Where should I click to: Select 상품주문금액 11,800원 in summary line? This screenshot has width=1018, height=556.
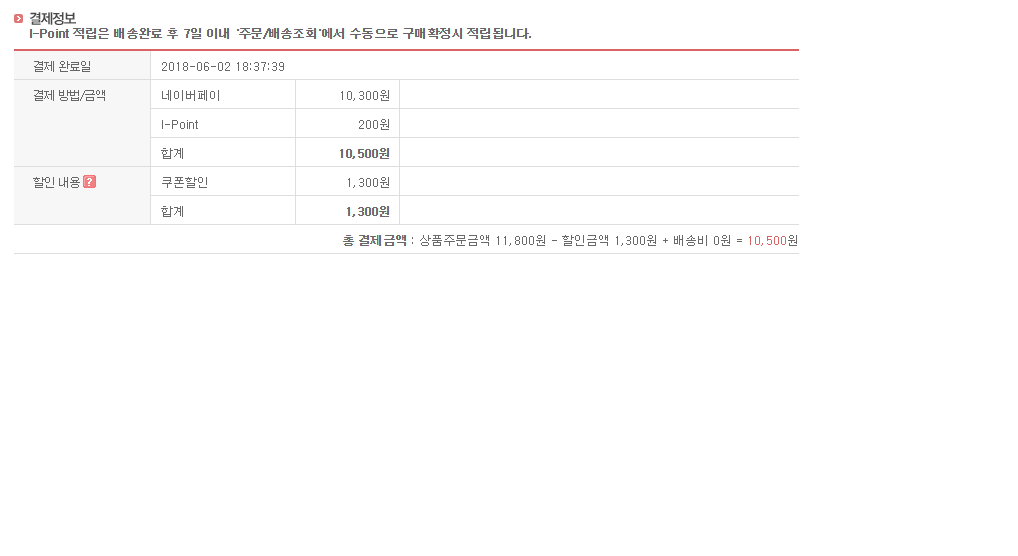click(x=482, y=240)
